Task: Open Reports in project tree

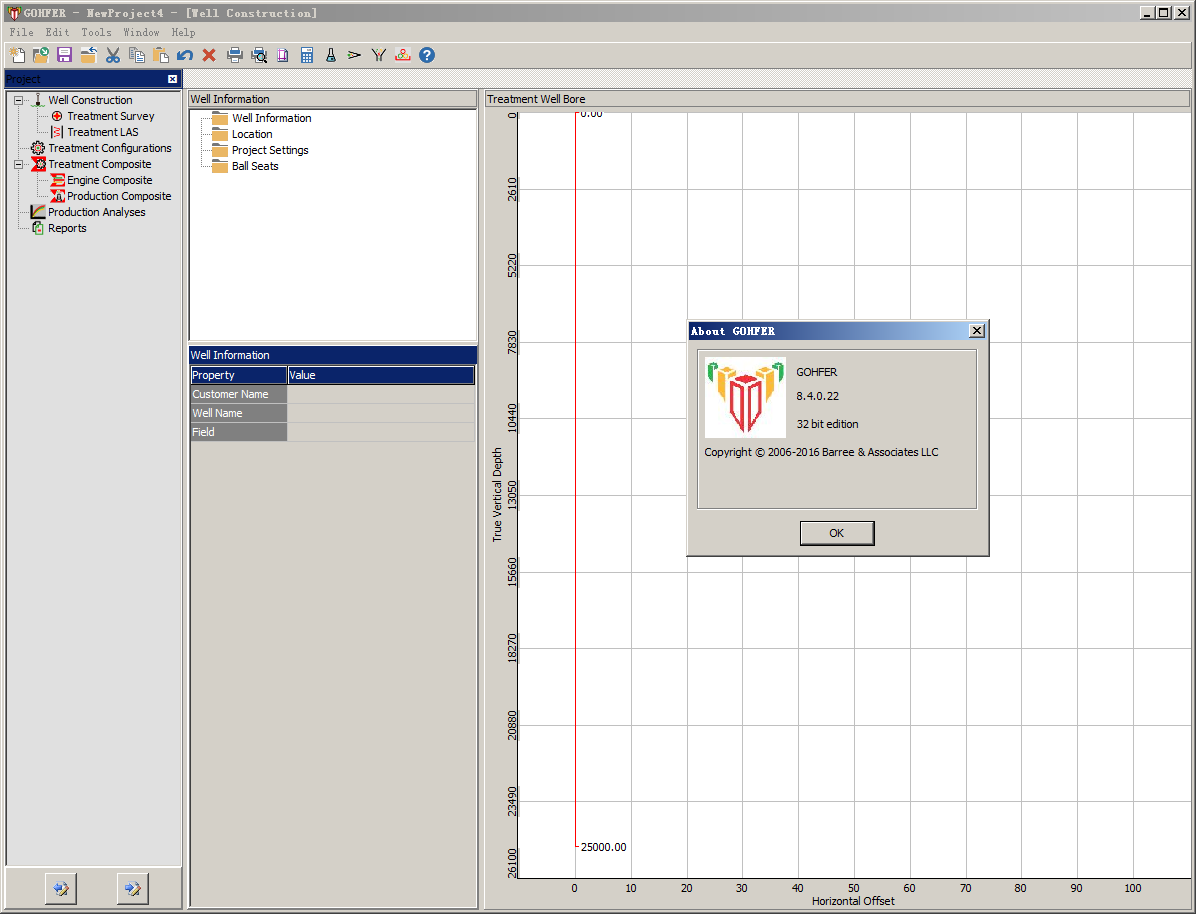Action: click(x=67, y=228)
